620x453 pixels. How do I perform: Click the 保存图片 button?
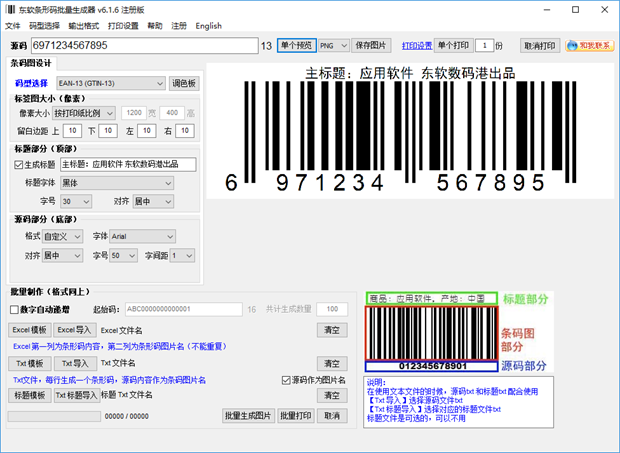(x=371, y=45)
